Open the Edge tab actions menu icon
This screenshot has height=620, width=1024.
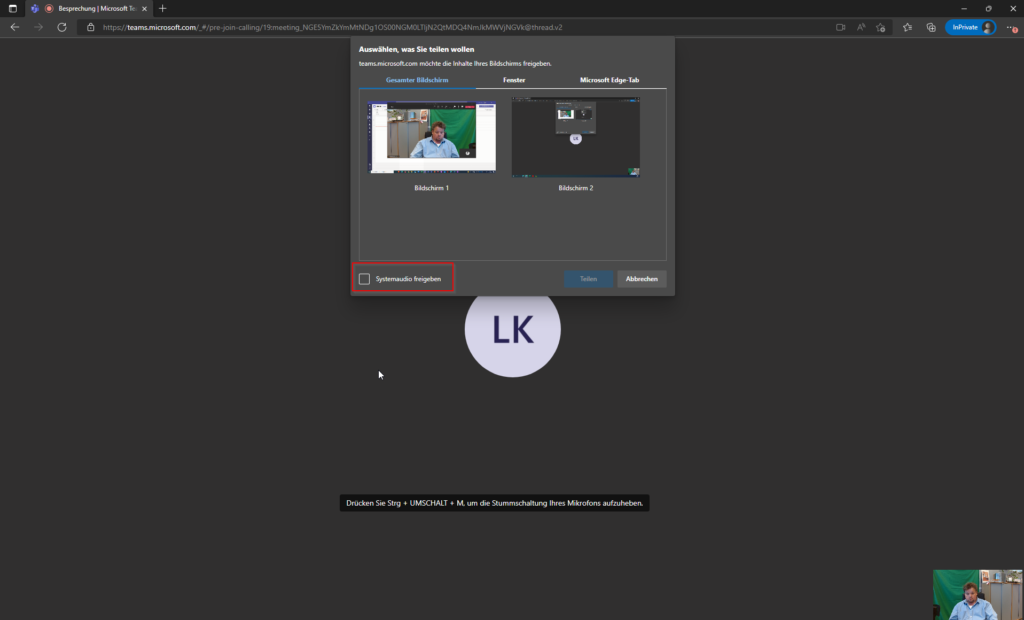click(x=12, y=8)
